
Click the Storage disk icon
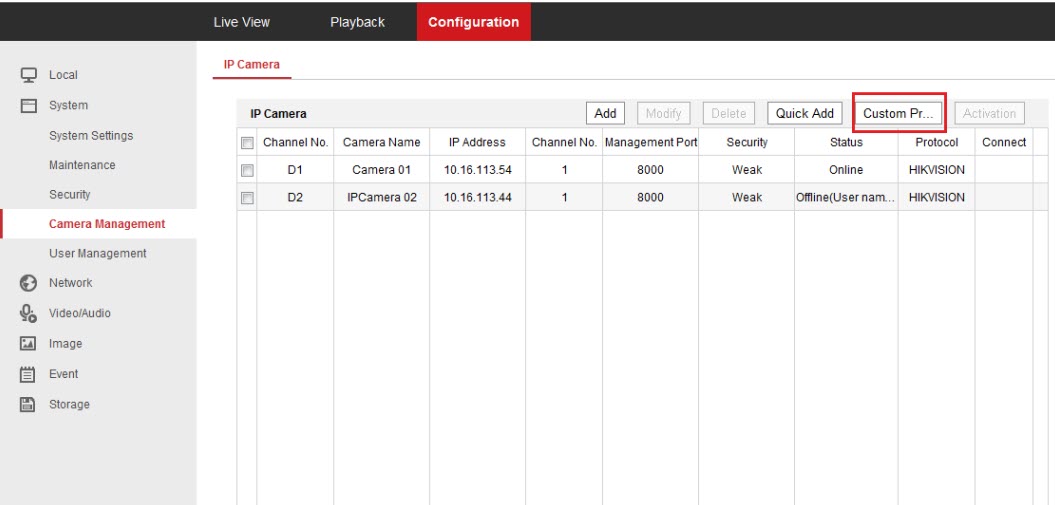(29, 405)
